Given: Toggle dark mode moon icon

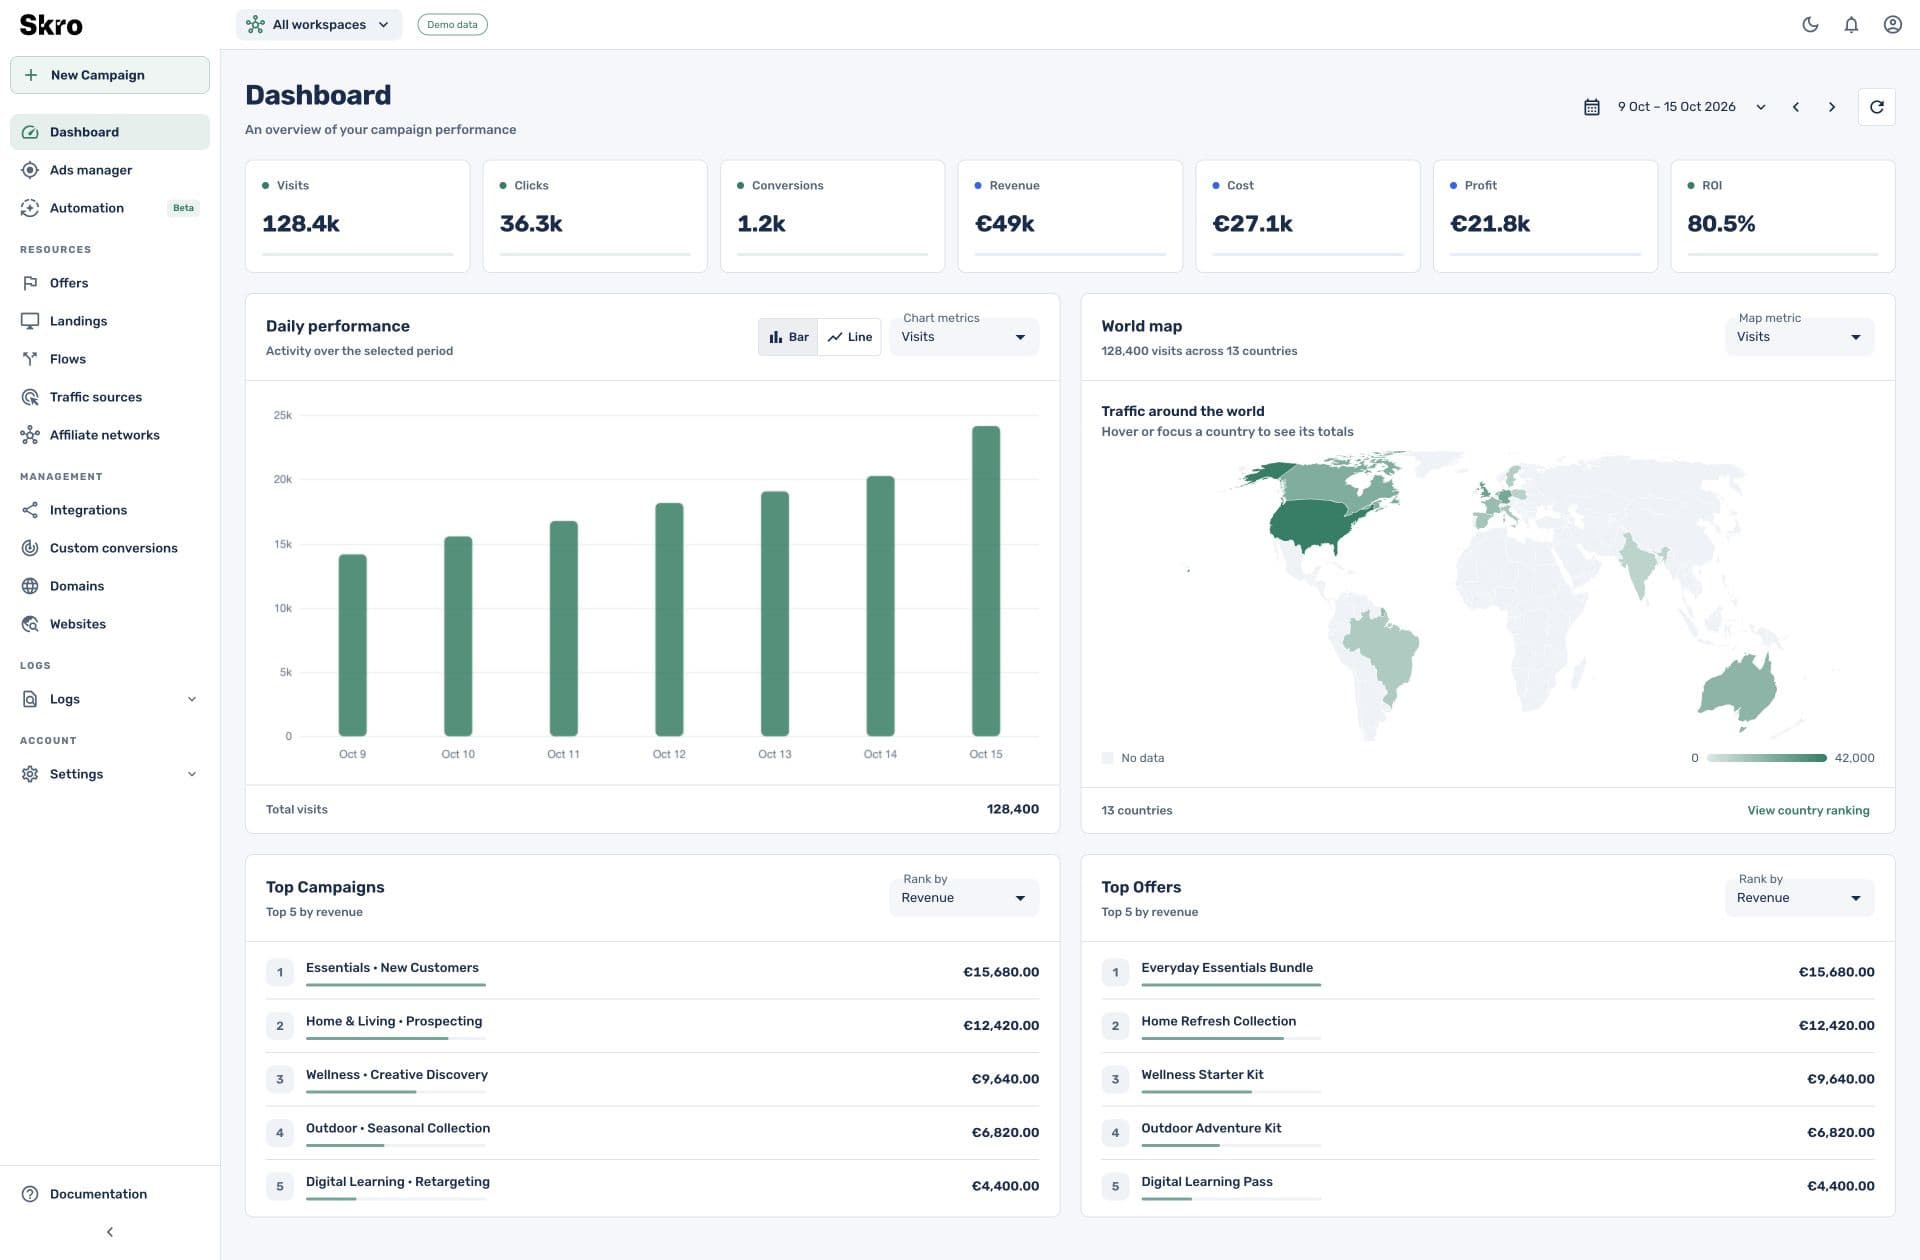Looking at the screenshot, I should tap(1810, 25).
